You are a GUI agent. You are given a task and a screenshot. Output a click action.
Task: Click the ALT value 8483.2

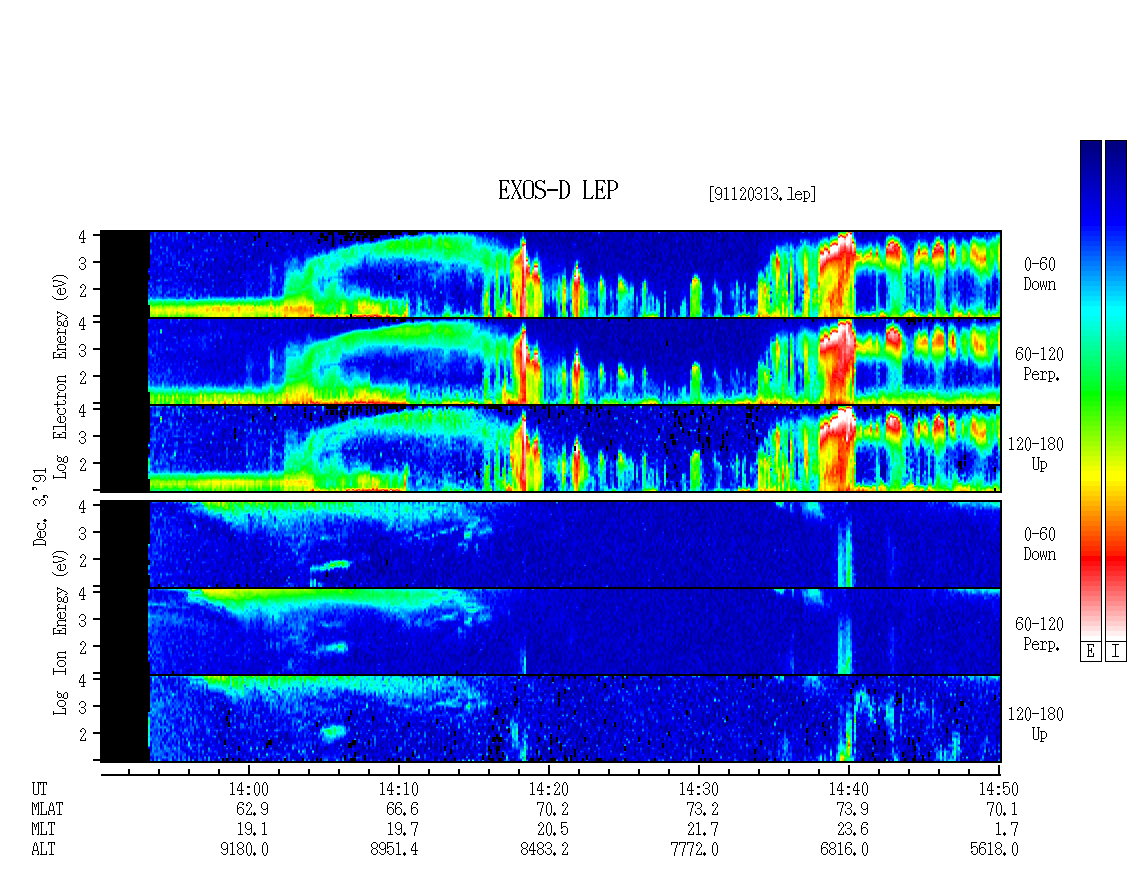tap(545, 850)
